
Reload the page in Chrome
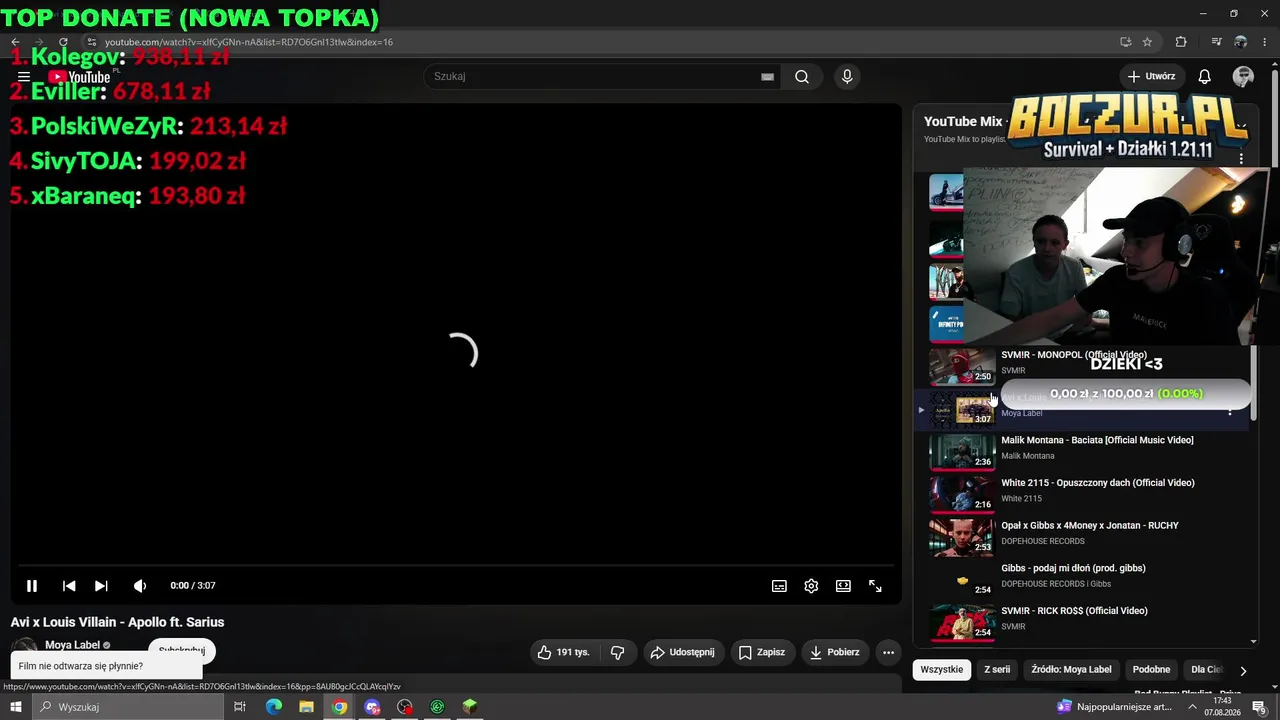(64, 42)
